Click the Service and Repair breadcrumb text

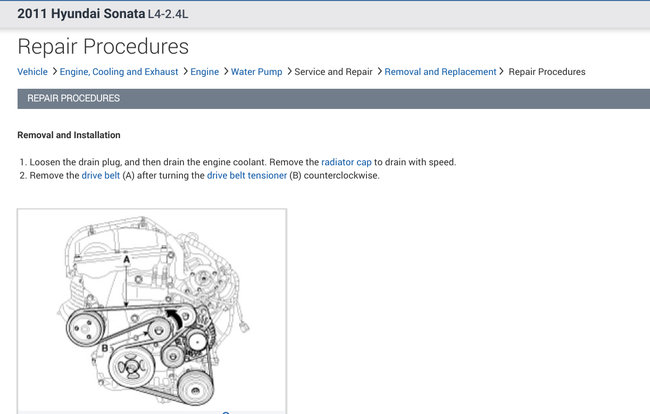point(333,72)
